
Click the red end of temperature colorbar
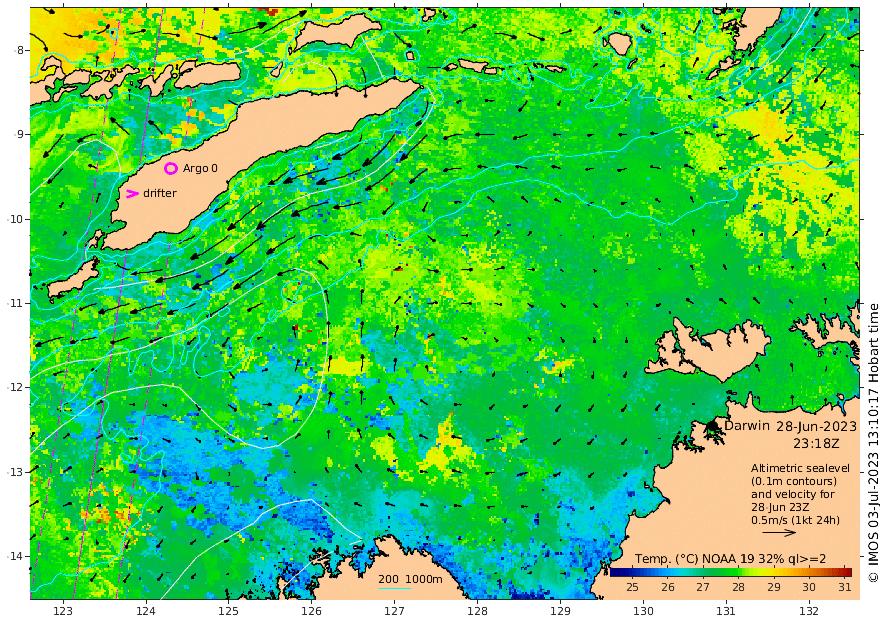coord(846,572)
